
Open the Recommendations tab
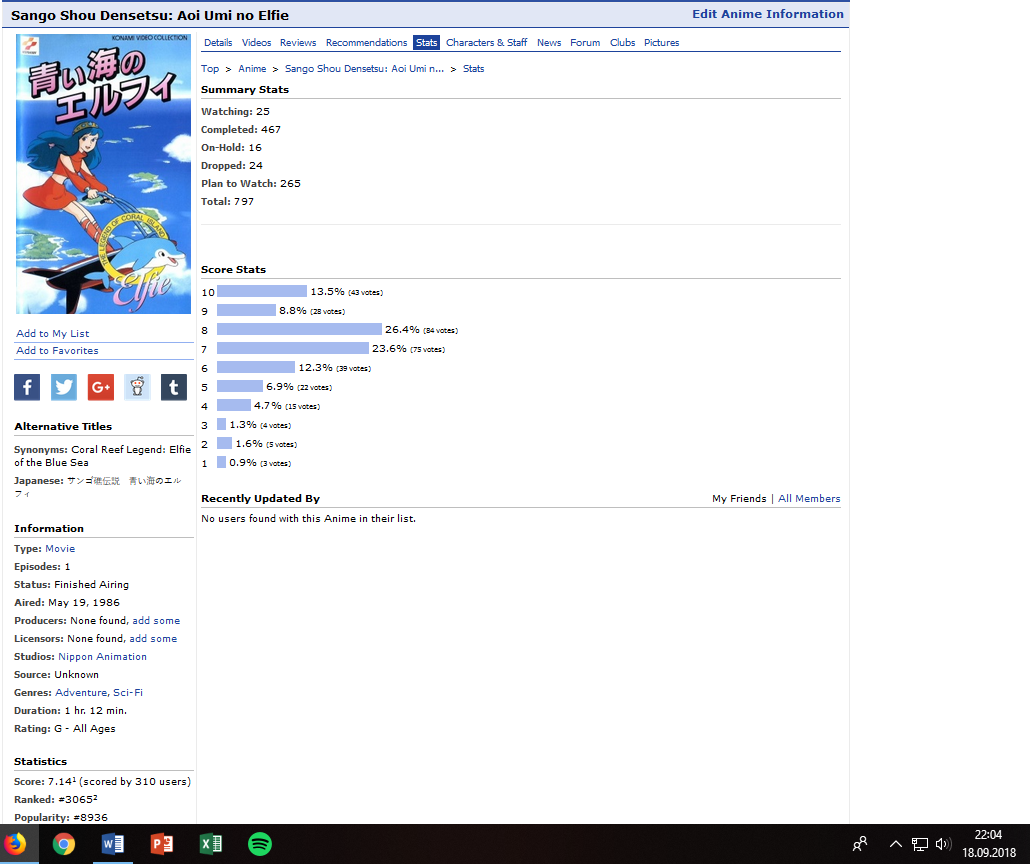coord(367,43)
